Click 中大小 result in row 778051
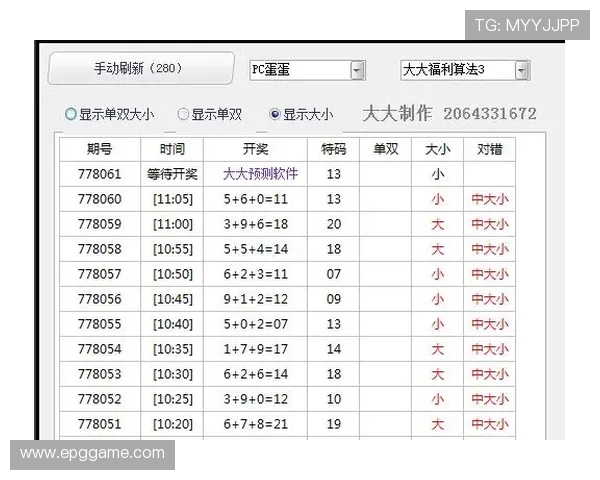The image size is (600, 480). (489, 424)
